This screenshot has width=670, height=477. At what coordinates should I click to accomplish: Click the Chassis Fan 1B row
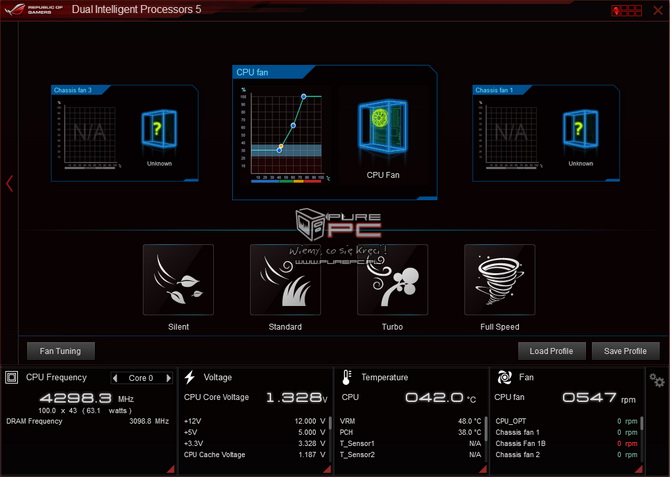[x=567, y=443]
